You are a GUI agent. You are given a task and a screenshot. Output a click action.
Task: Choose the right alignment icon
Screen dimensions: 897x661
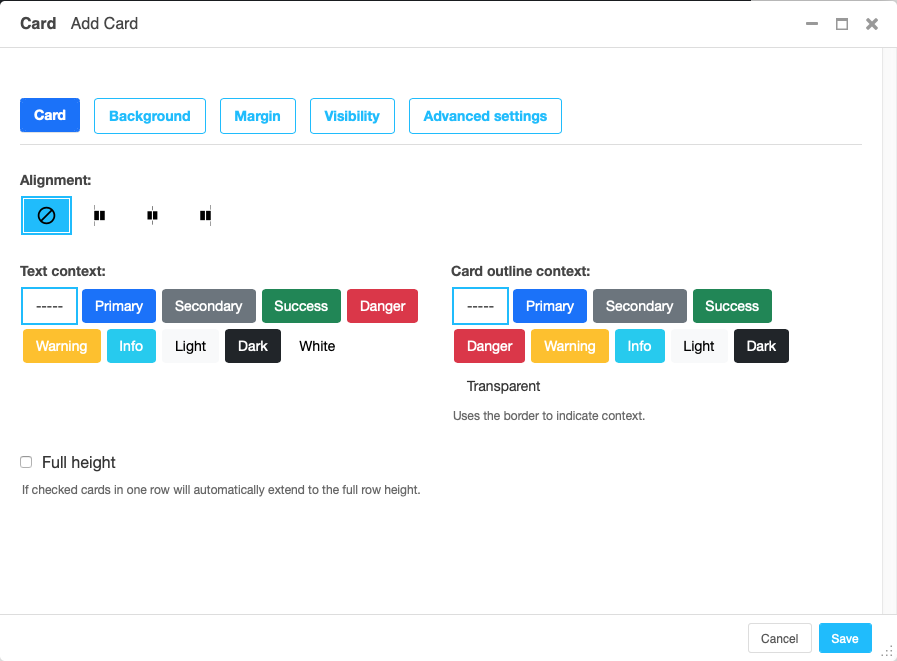[205, 216]
